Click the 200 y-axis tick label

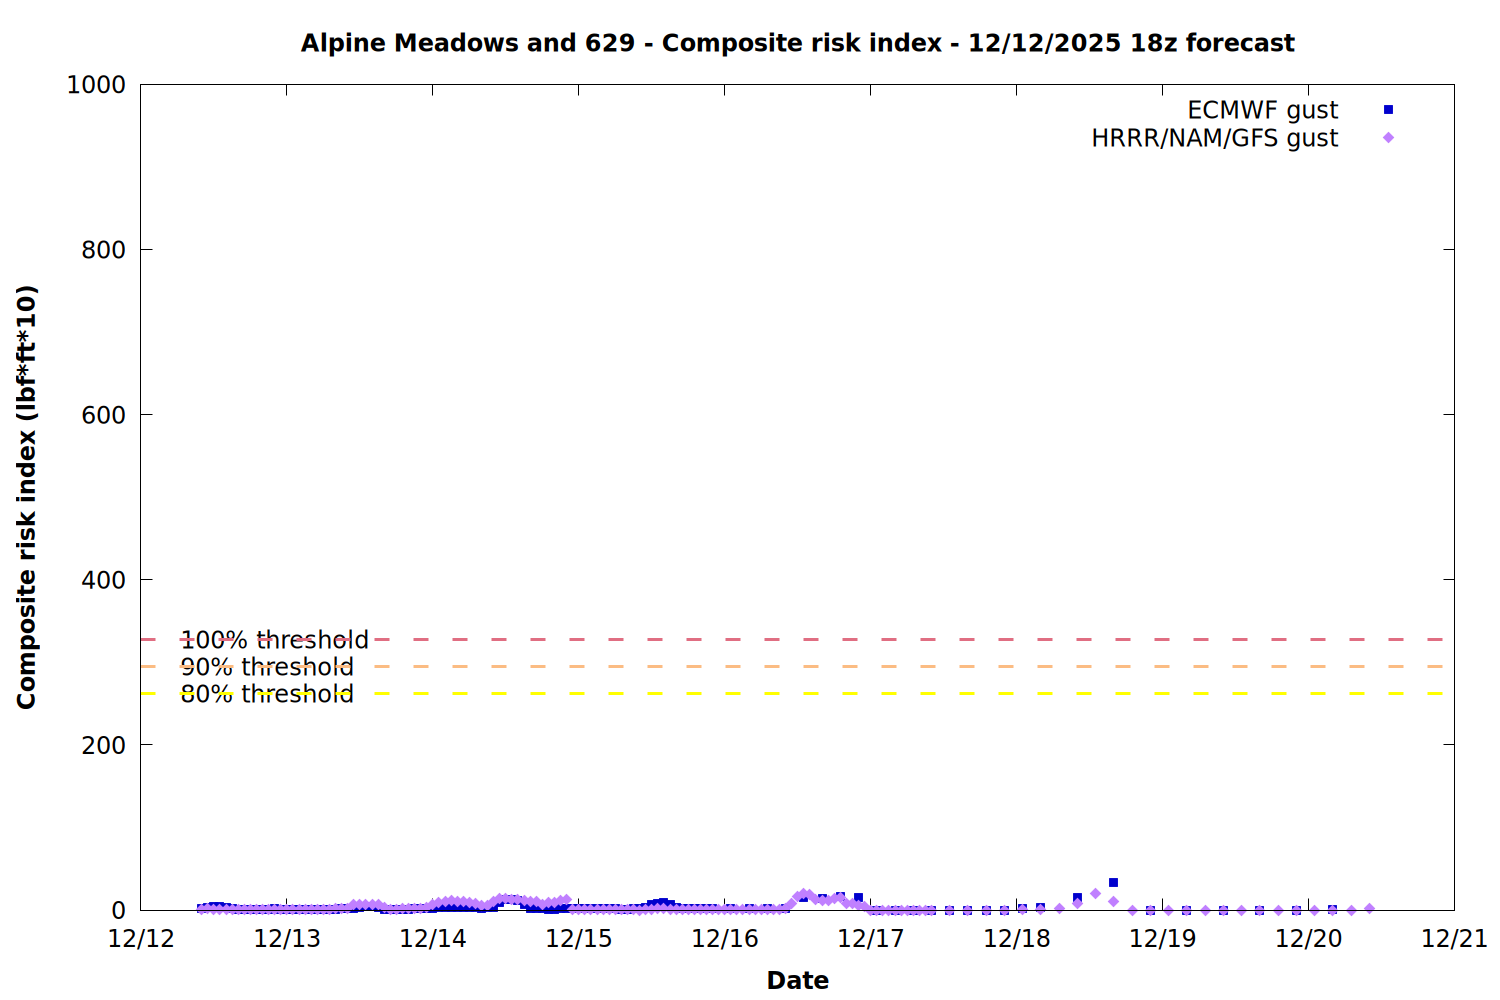tap(103, 745)
